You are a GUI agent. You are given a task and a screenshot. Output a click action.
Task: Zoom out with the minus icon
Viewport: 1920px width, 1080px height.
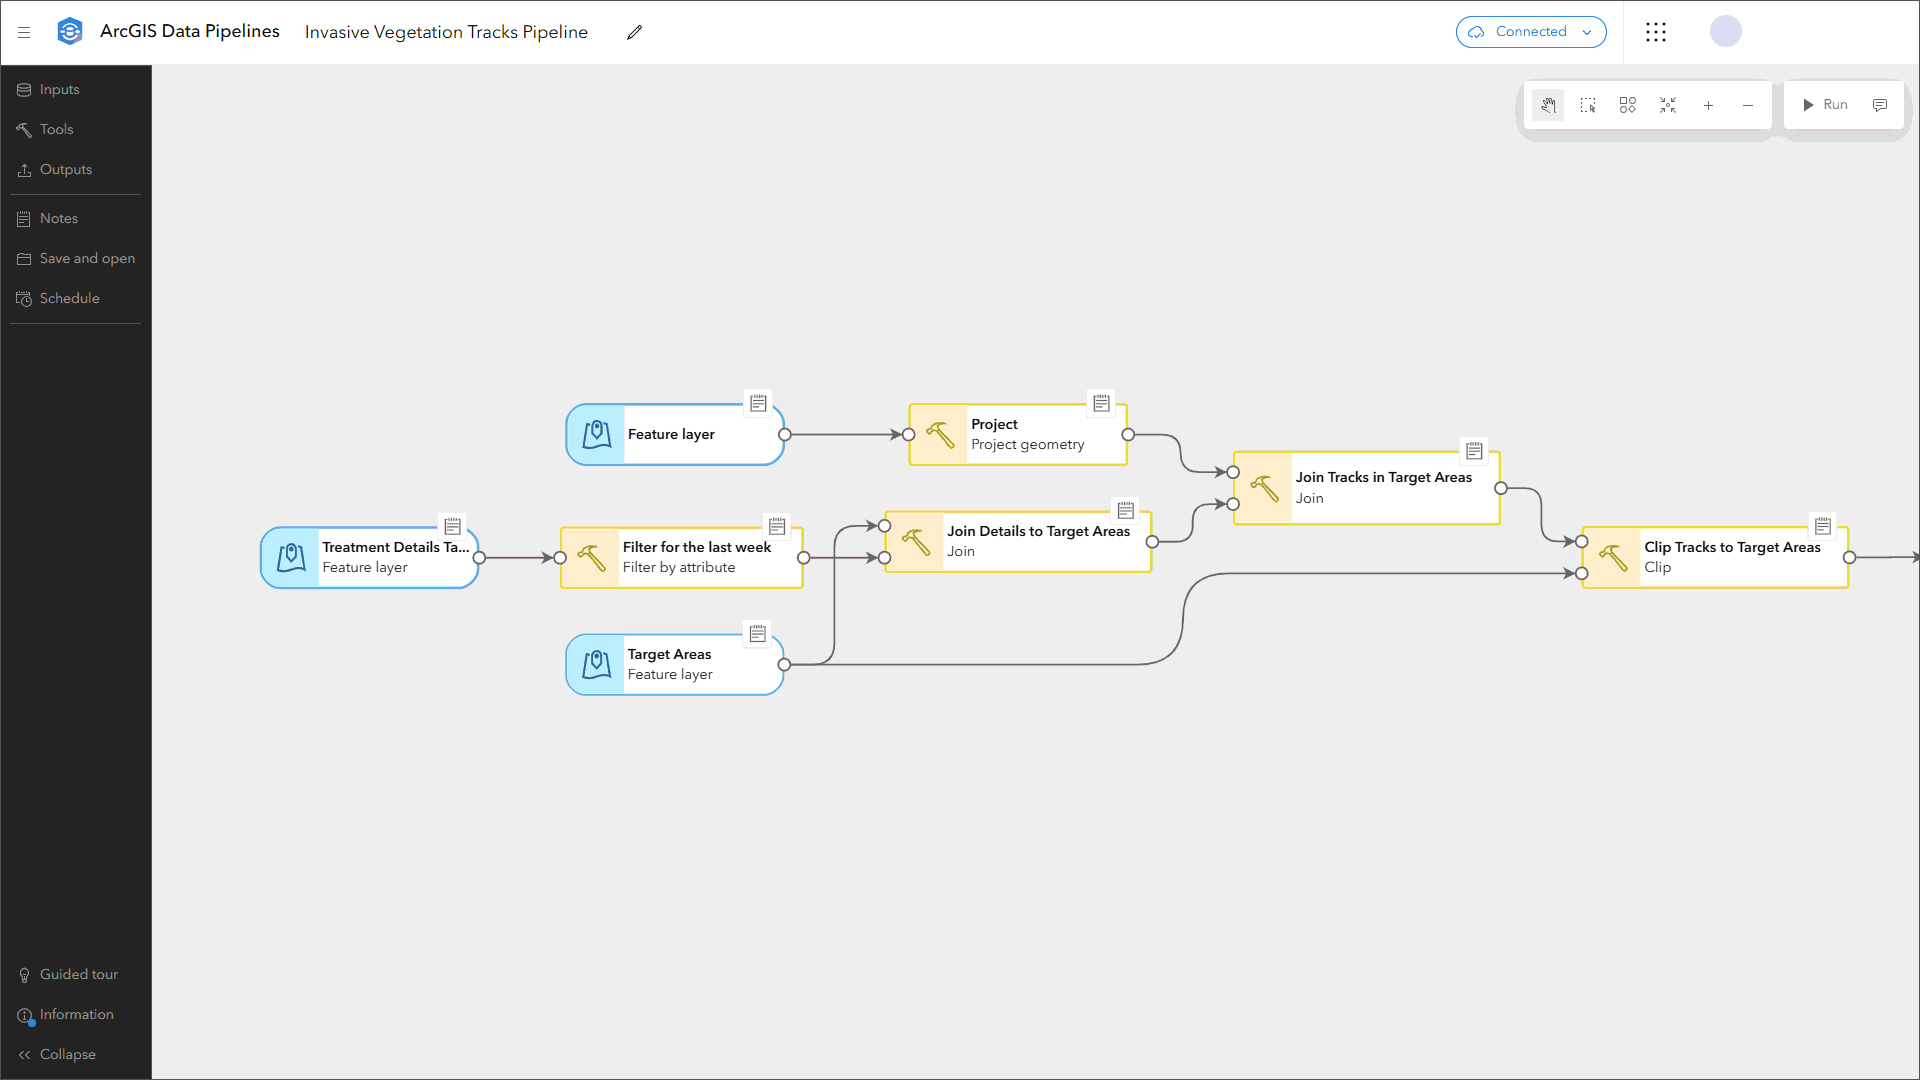pyautogui.click(x=1748, y=105)
